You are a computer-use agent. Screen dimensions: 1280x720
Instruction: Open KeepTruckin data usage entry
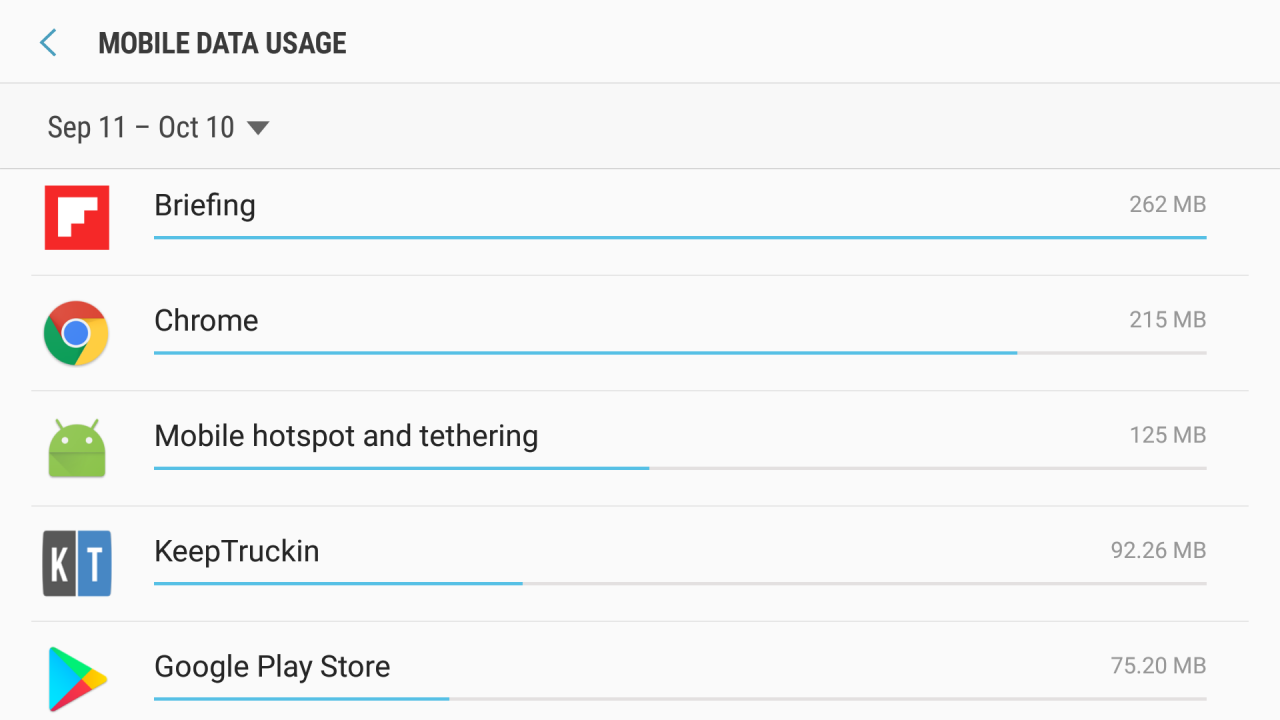237,551
